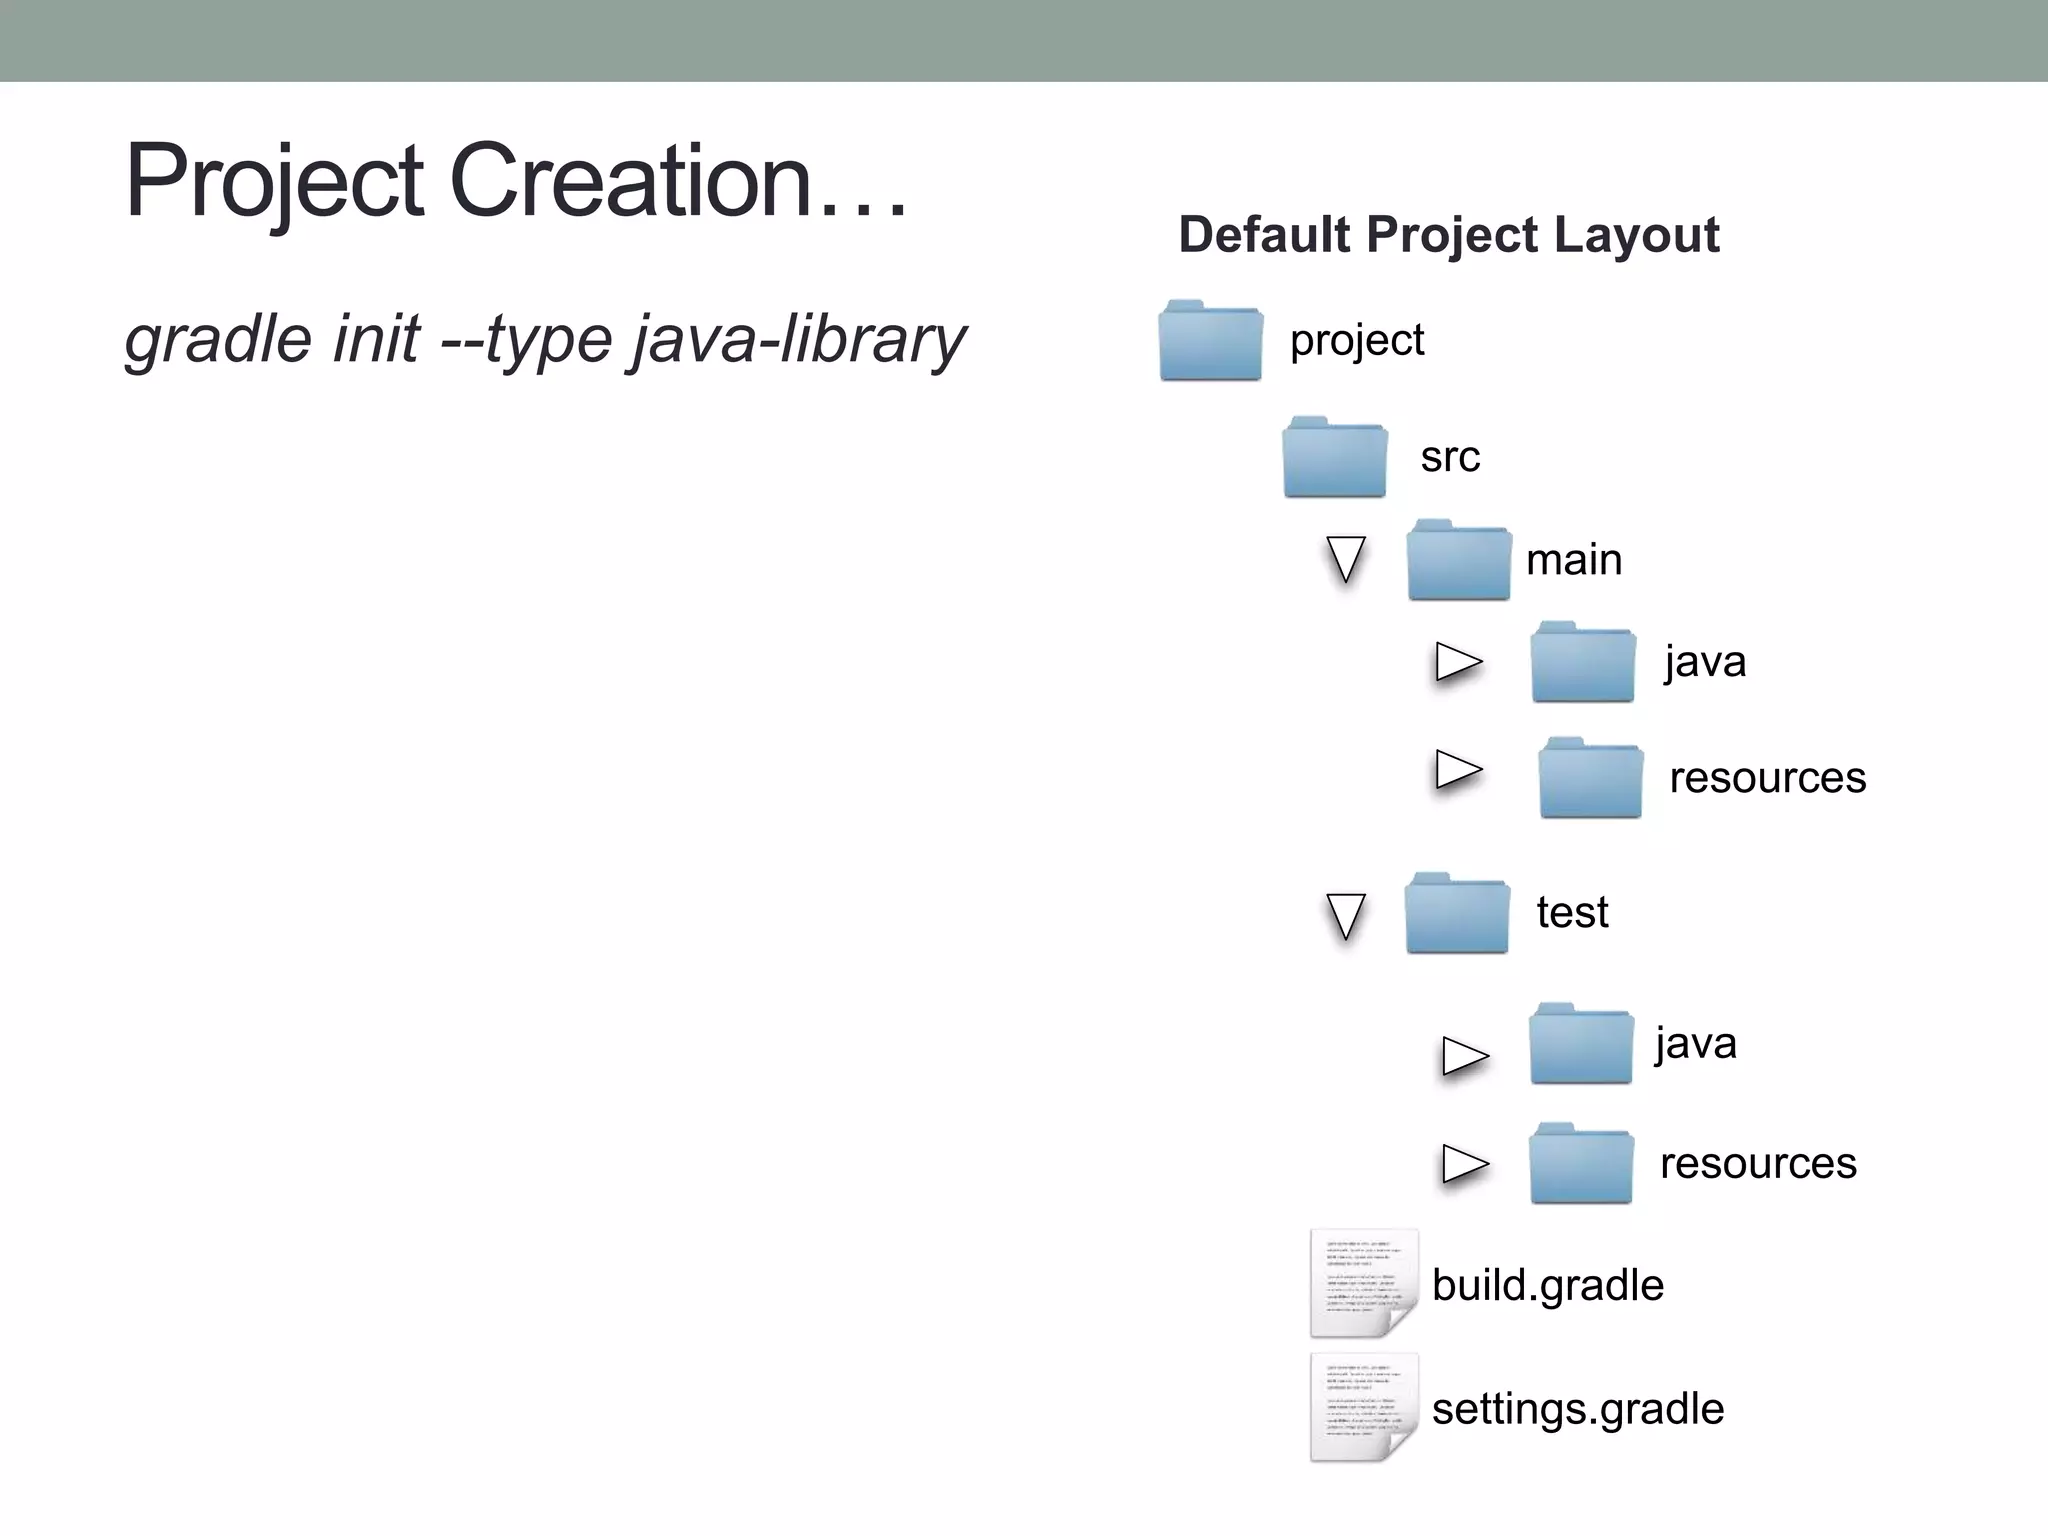
Task: Click the resources folder icon under main
Action: (x=1591, y=778)
